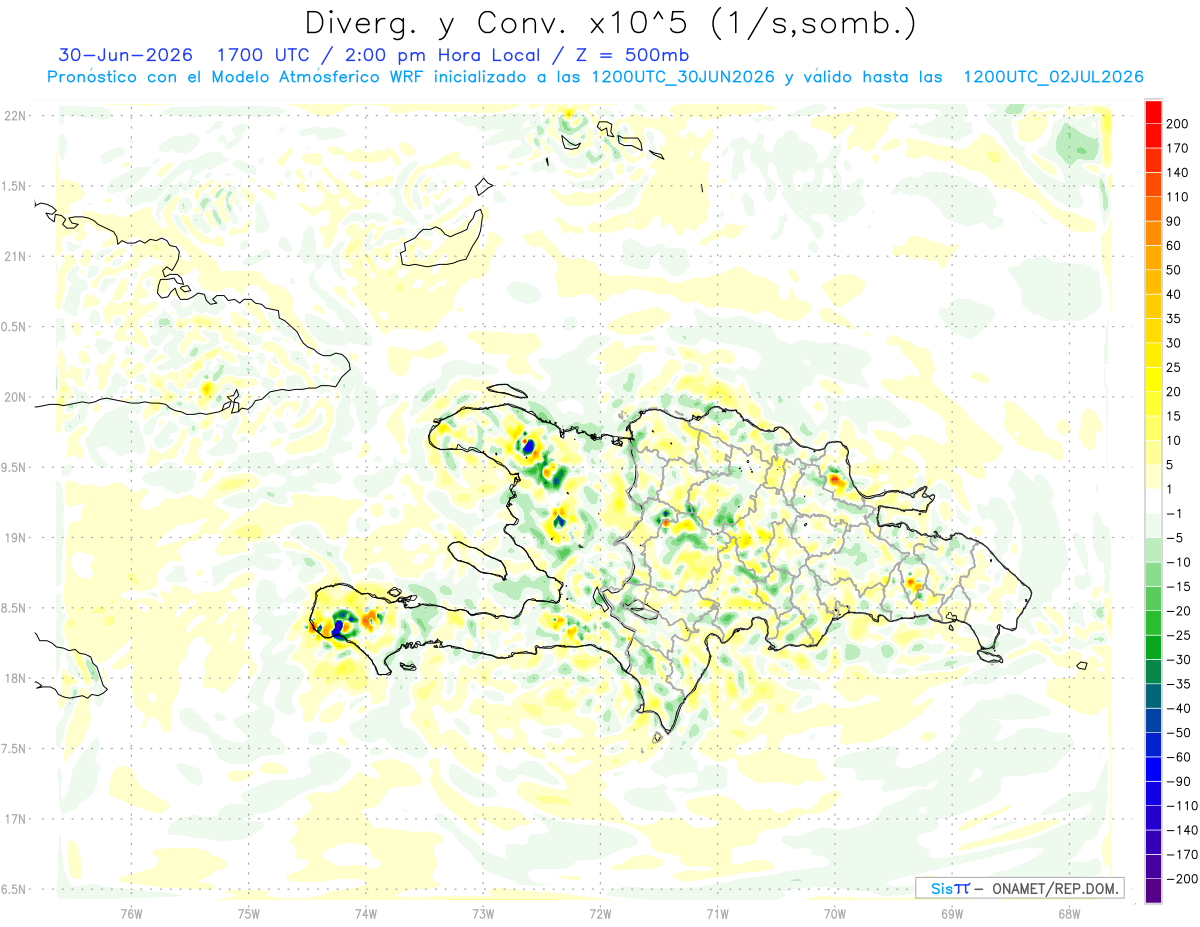The width and height of the screenshot is (1200, 927).
Task: Click the title 'Diverg. y Conv. x10^5 (1/s,somb.)'
Action: (610, 22)
